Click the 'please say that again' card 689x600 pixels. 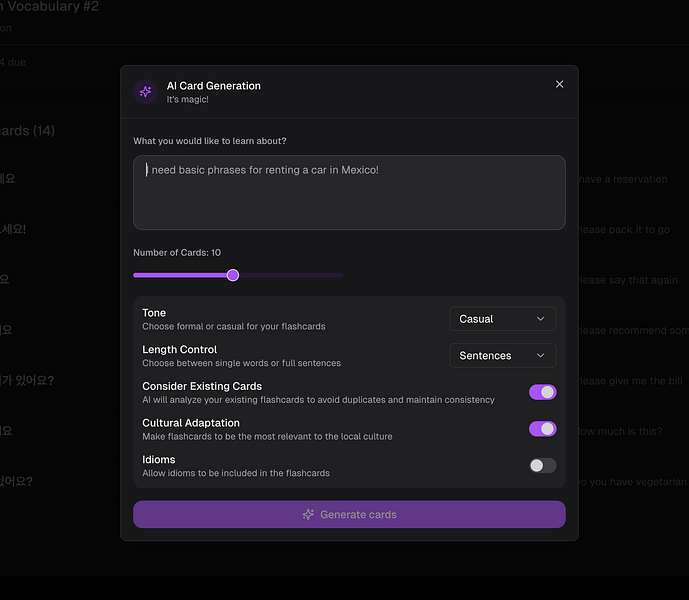[x=630, y=280]
